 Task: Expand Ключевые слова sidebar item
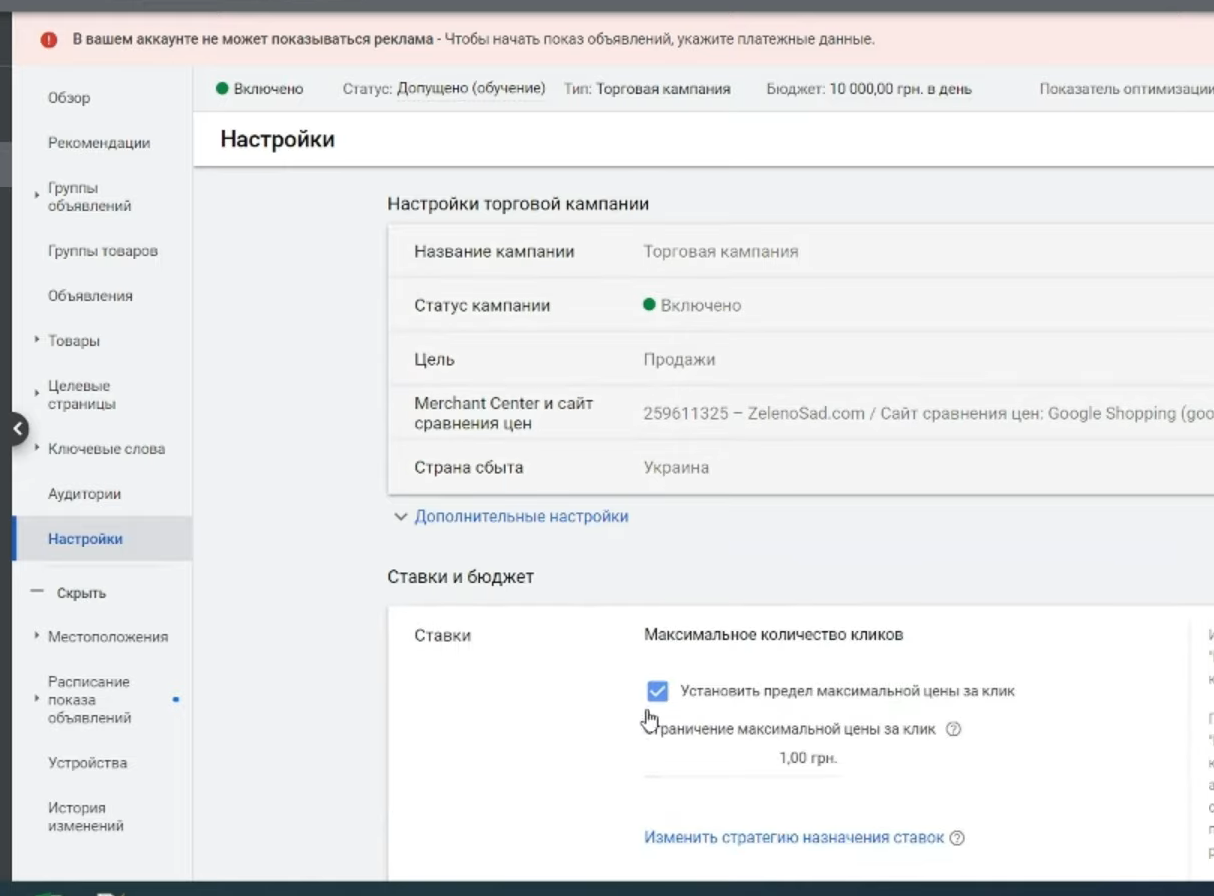(105, 449)
